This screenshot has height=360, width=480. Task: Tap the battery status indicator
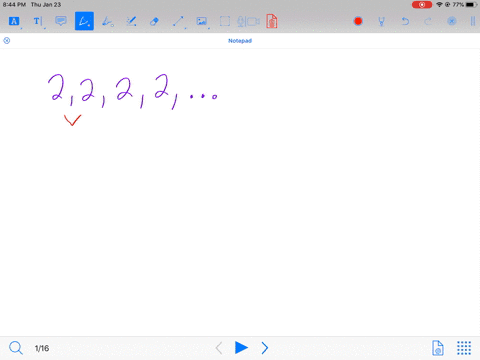(x=471, y=5)
